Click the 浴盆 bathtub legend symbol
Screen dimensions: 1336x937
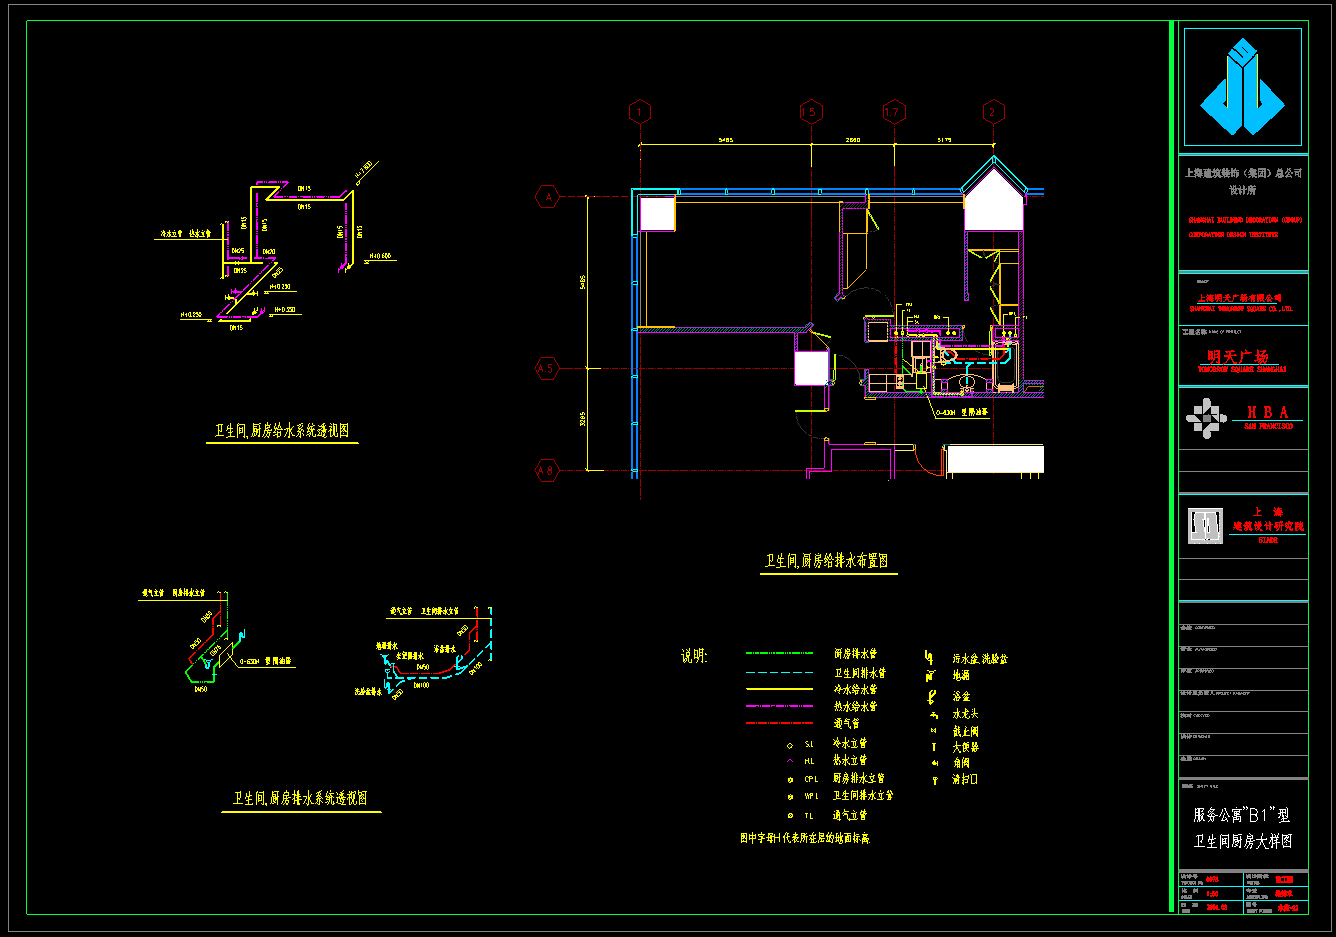click(x=932, y=695)
